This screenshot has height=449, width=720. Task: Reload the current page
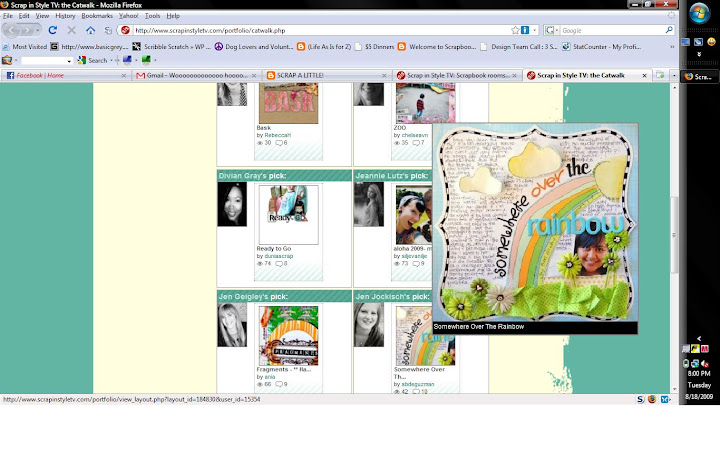pos(53,30)
